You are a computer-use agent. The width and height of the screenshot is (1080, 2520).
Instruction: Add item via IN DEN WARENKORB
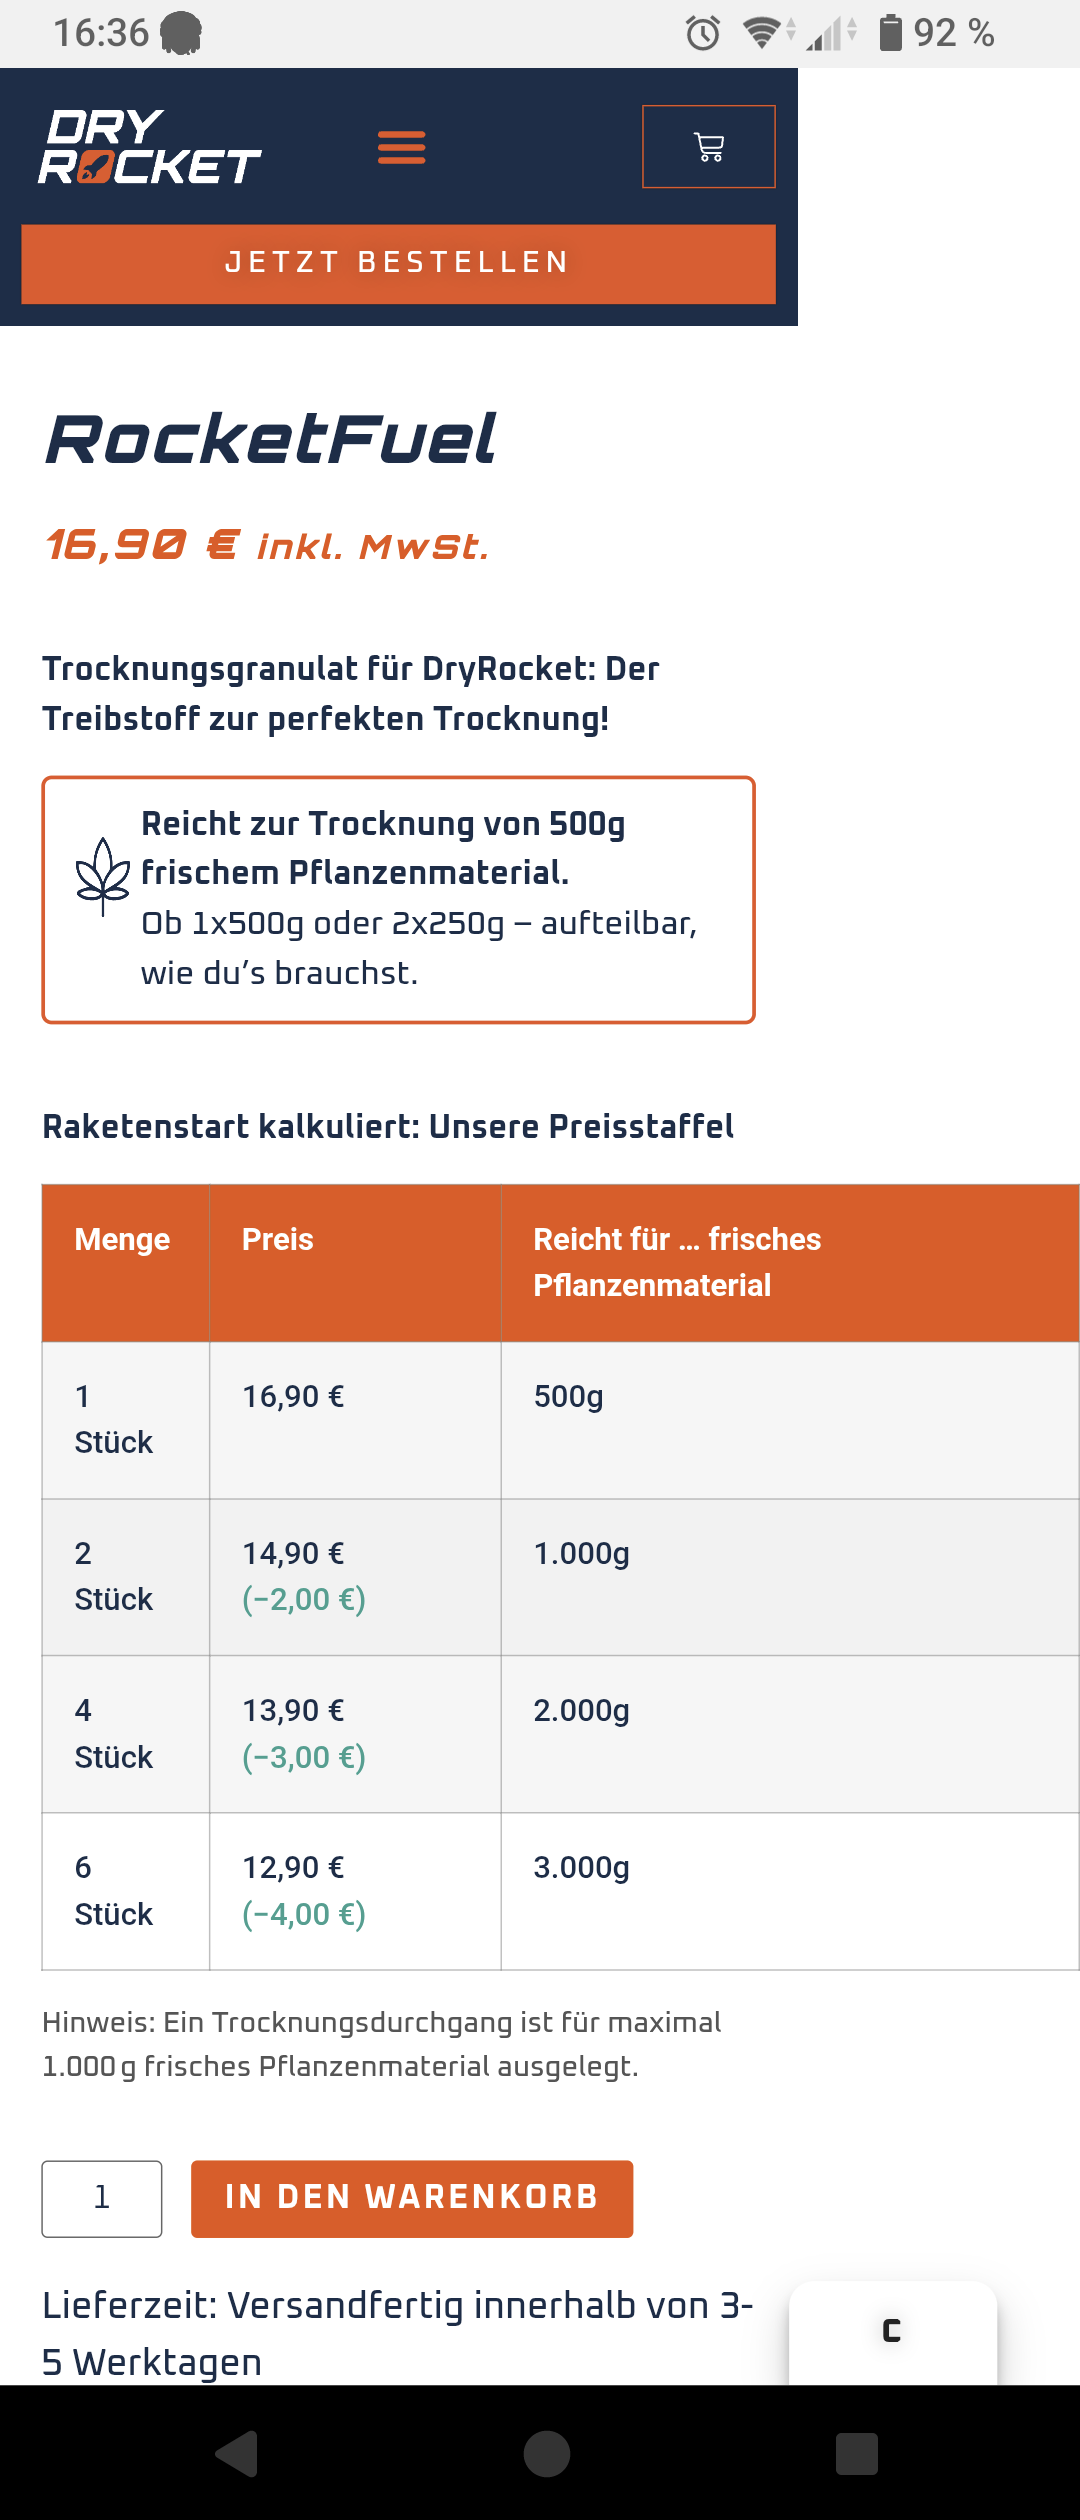coord(412,2198)
